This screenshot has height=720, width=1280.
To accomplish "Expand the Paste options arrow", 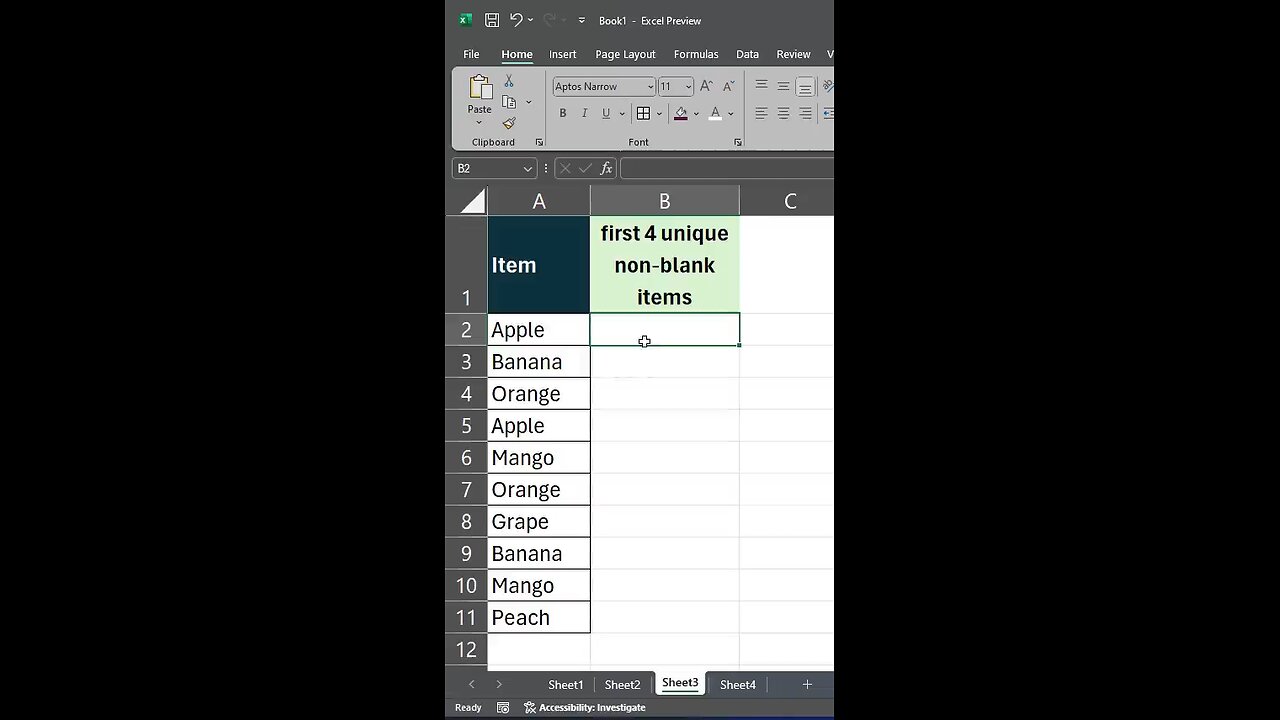I will [x=480, y=122].
